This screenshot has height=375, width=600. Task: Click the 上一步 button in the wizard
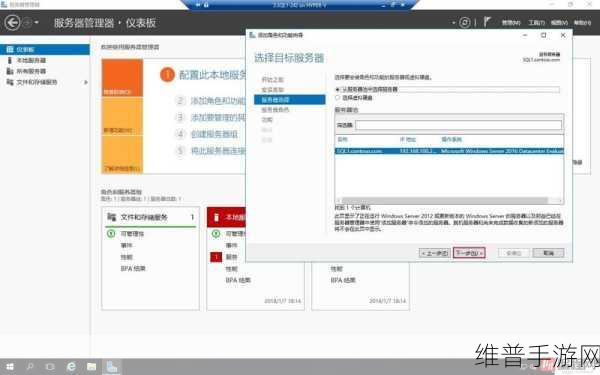tap(435, 253)
